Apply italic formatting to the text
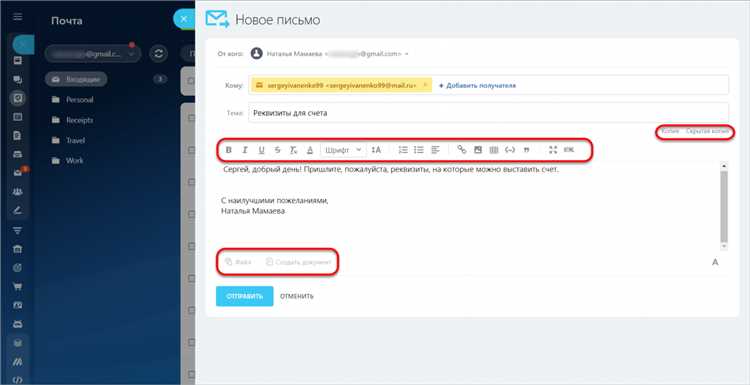 point(245,150)
